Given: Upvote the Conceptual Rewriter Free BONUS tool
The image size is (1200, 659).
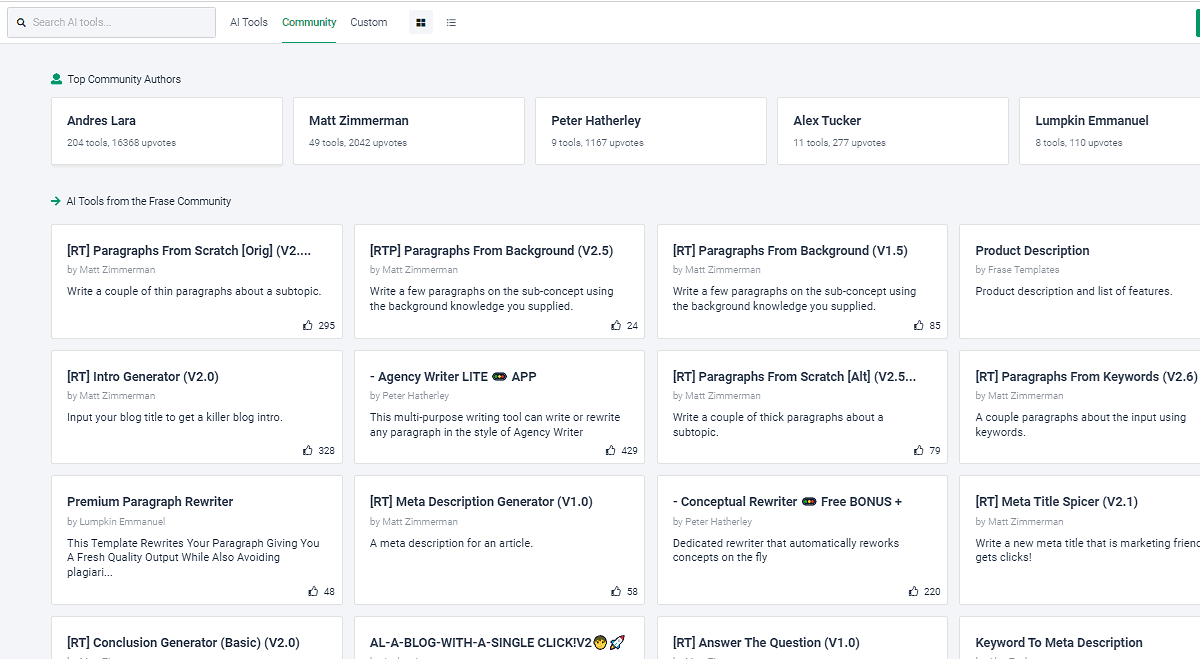Looking at the screenshot, I should tap(912, 591).
